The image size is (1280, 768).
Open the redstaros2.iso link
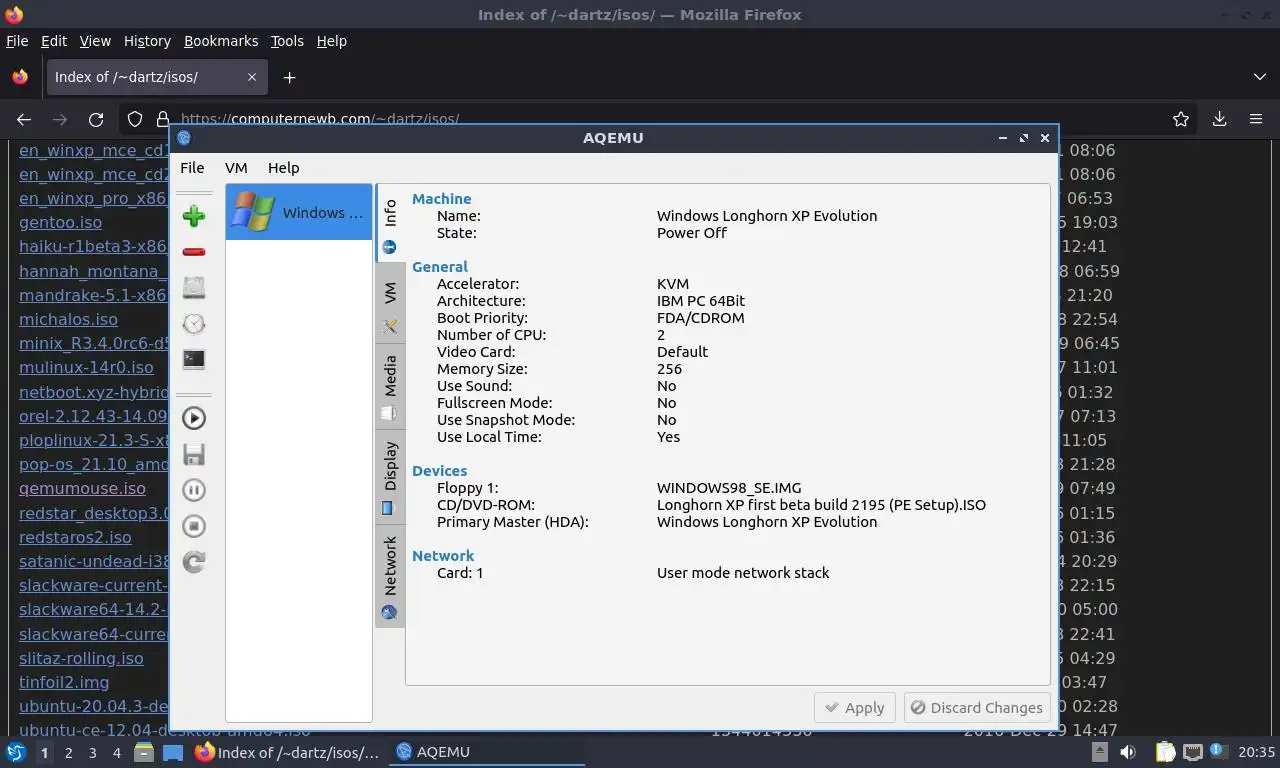click(x=75, y=537)
